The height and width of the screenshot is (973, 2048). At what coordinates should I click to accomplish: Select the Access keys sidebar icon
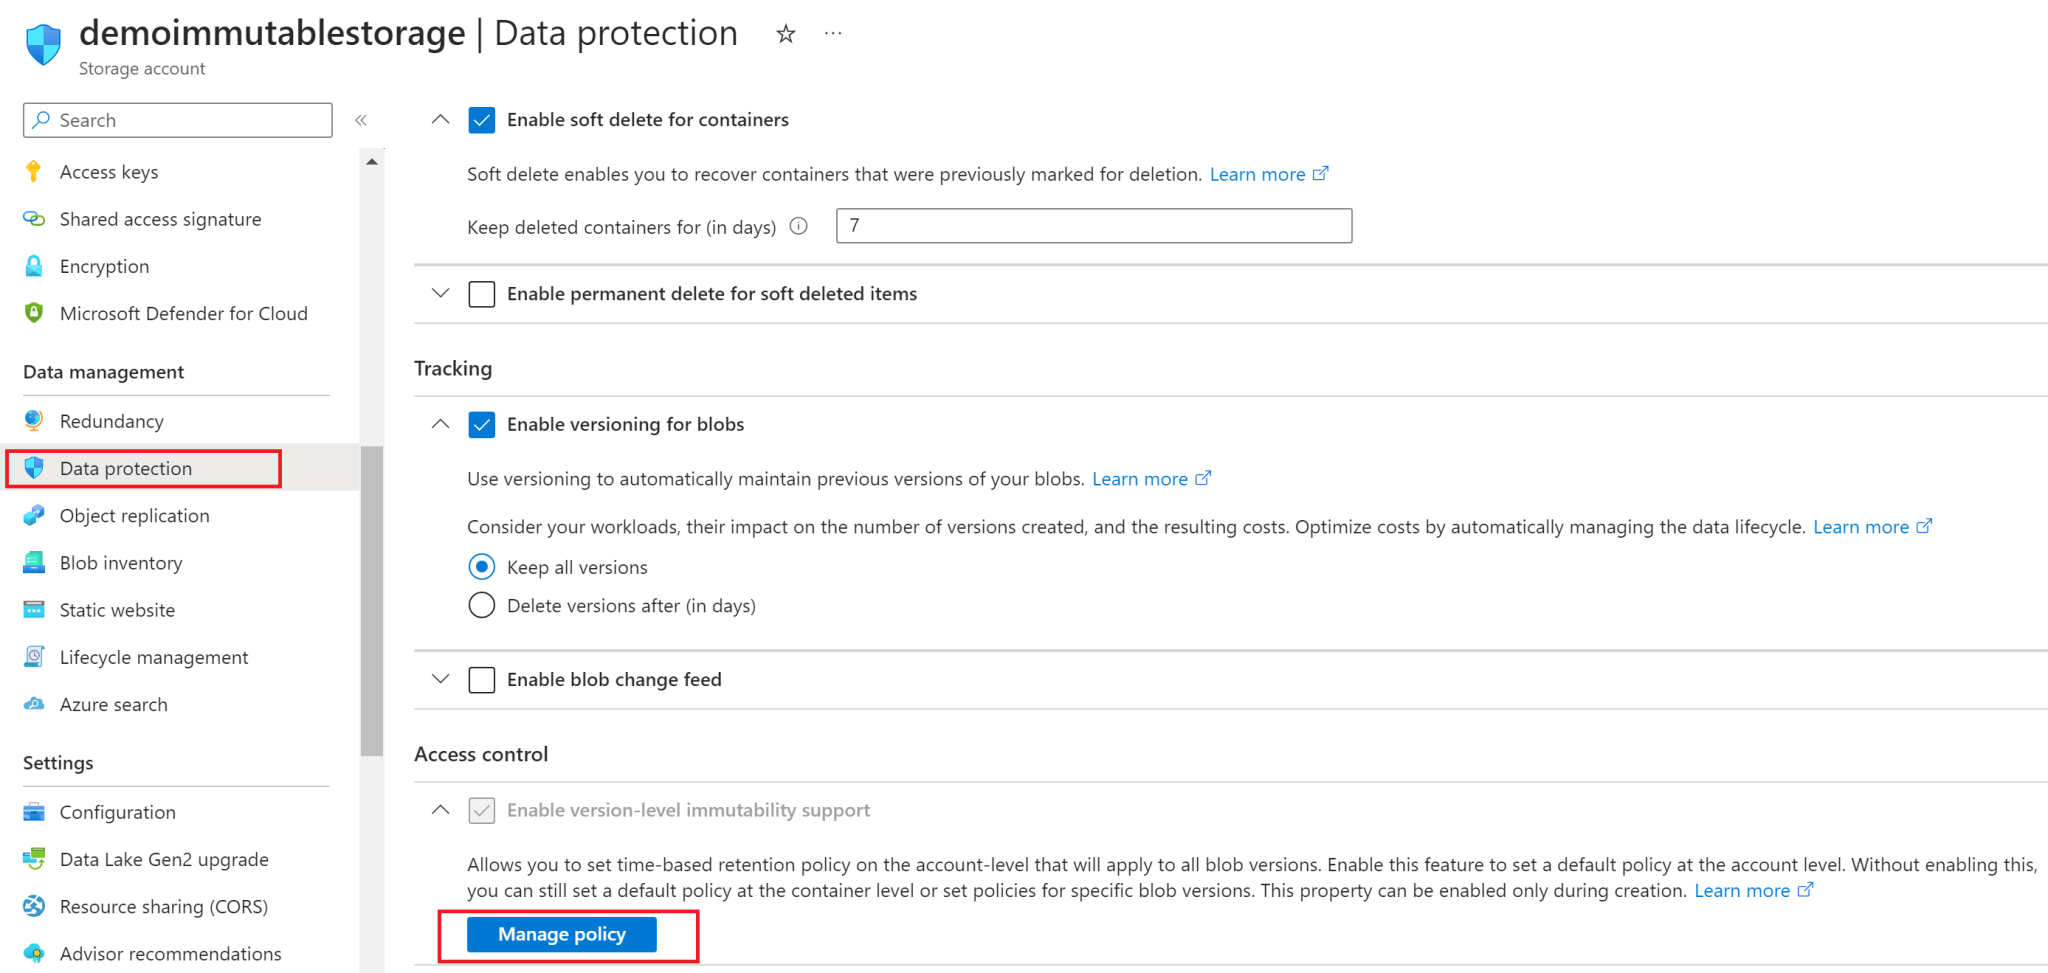[x=35, y=171]
